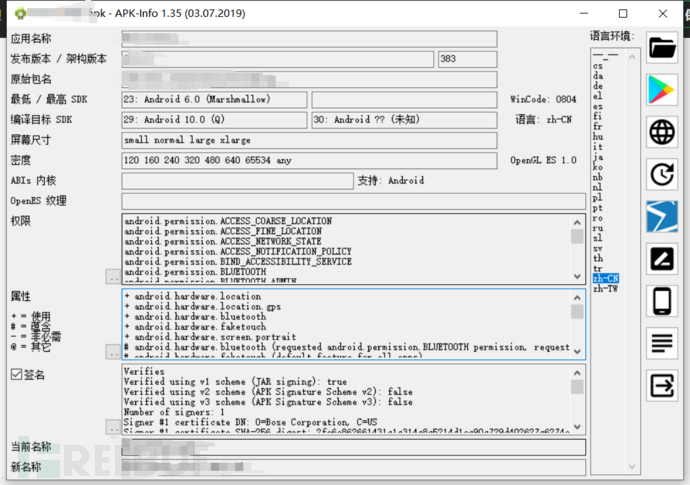Screen dimensions: 690x485
Task: Select language 'ru' in locale list
Action: click(x=598, y=228)
